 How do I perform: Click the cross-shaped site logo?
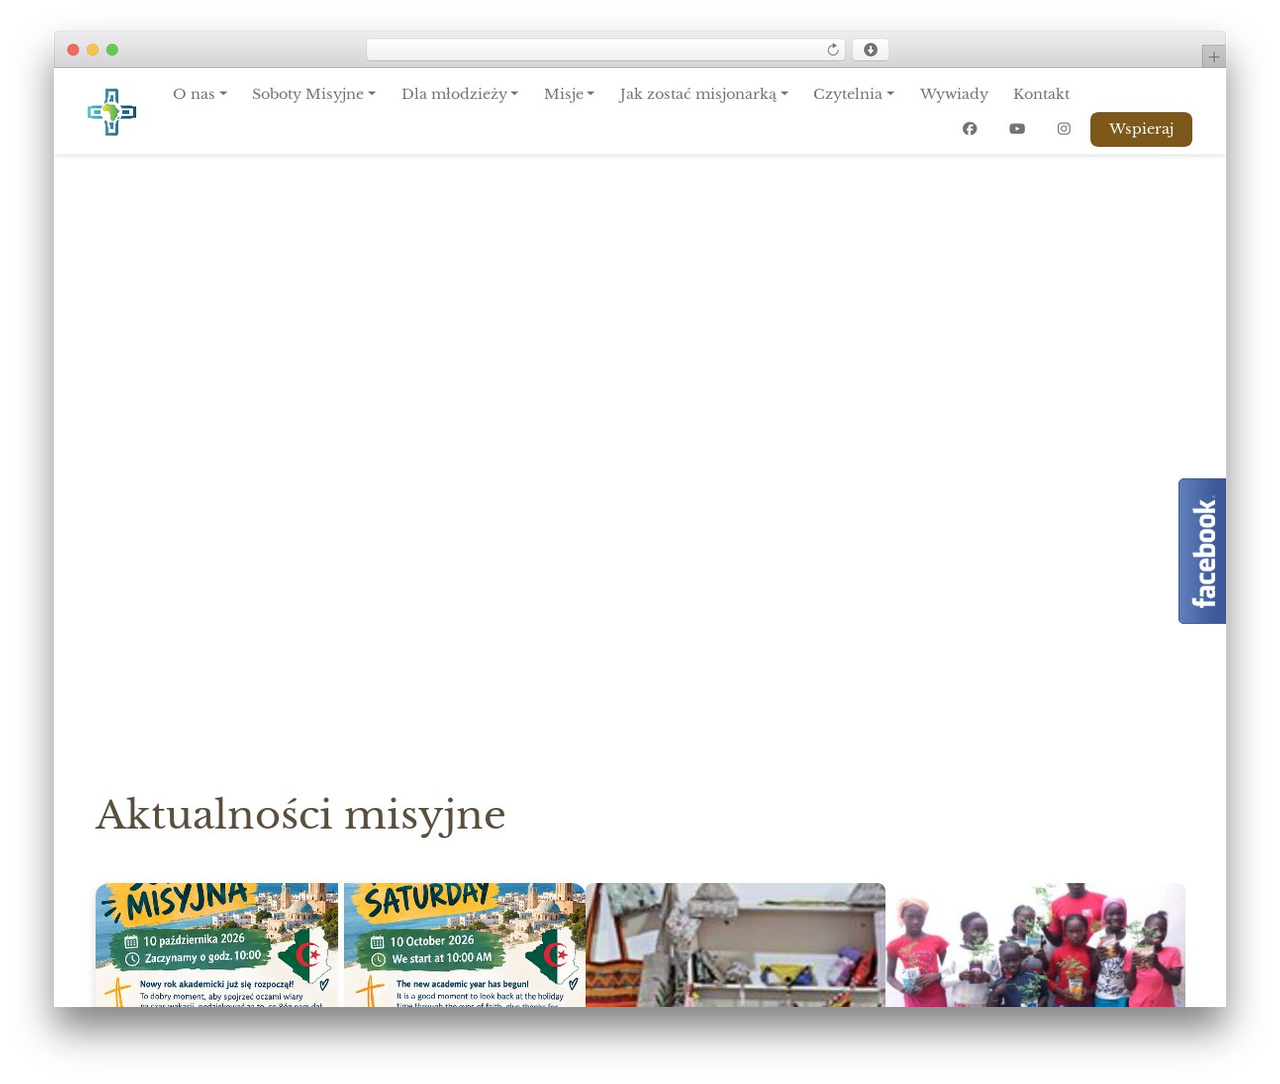click(112, 112)
